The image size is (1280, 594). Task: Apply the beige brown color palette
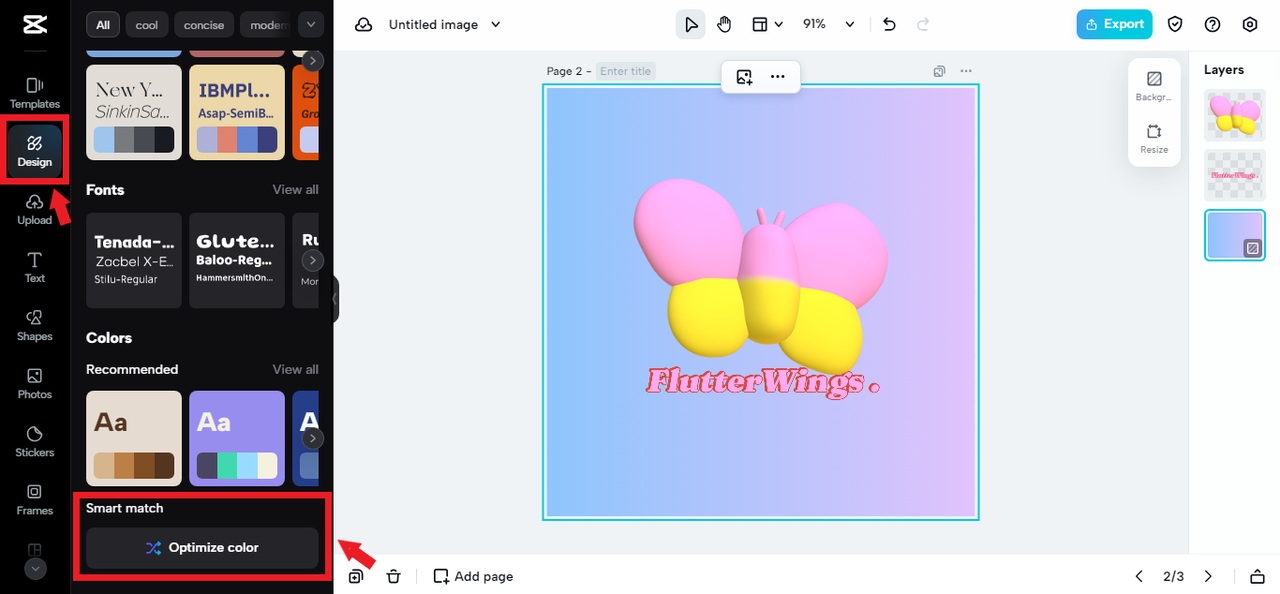(134, 438)
